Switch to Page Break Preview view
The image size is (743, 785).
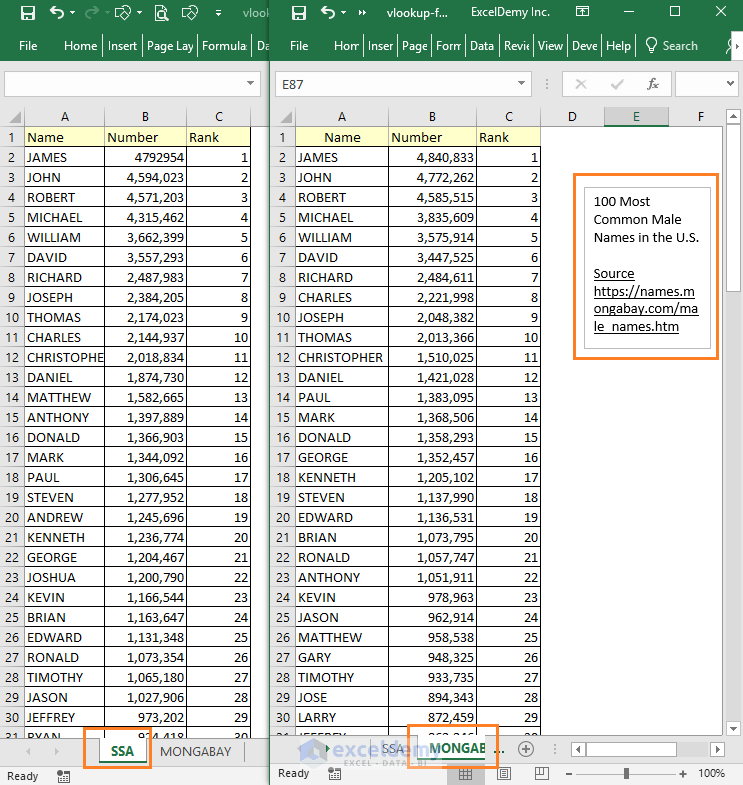(543, 773)
